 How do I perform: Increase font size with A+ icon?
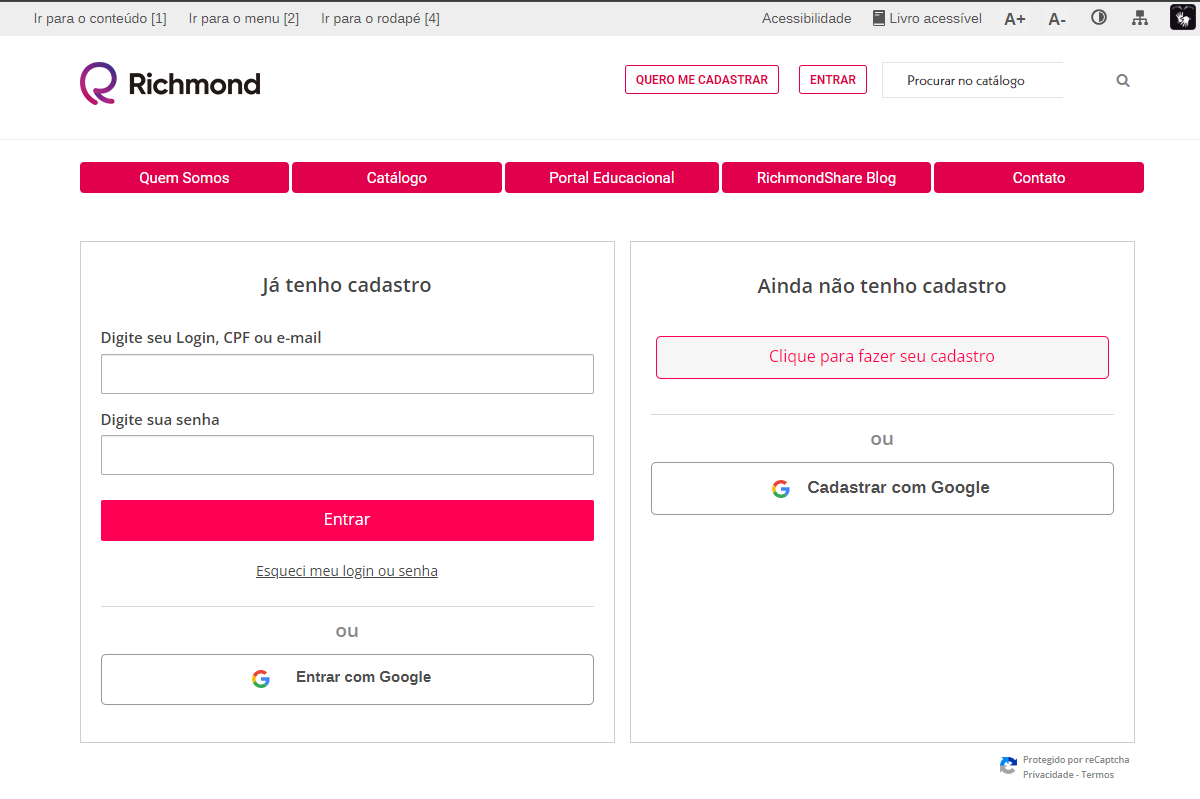1015,19
